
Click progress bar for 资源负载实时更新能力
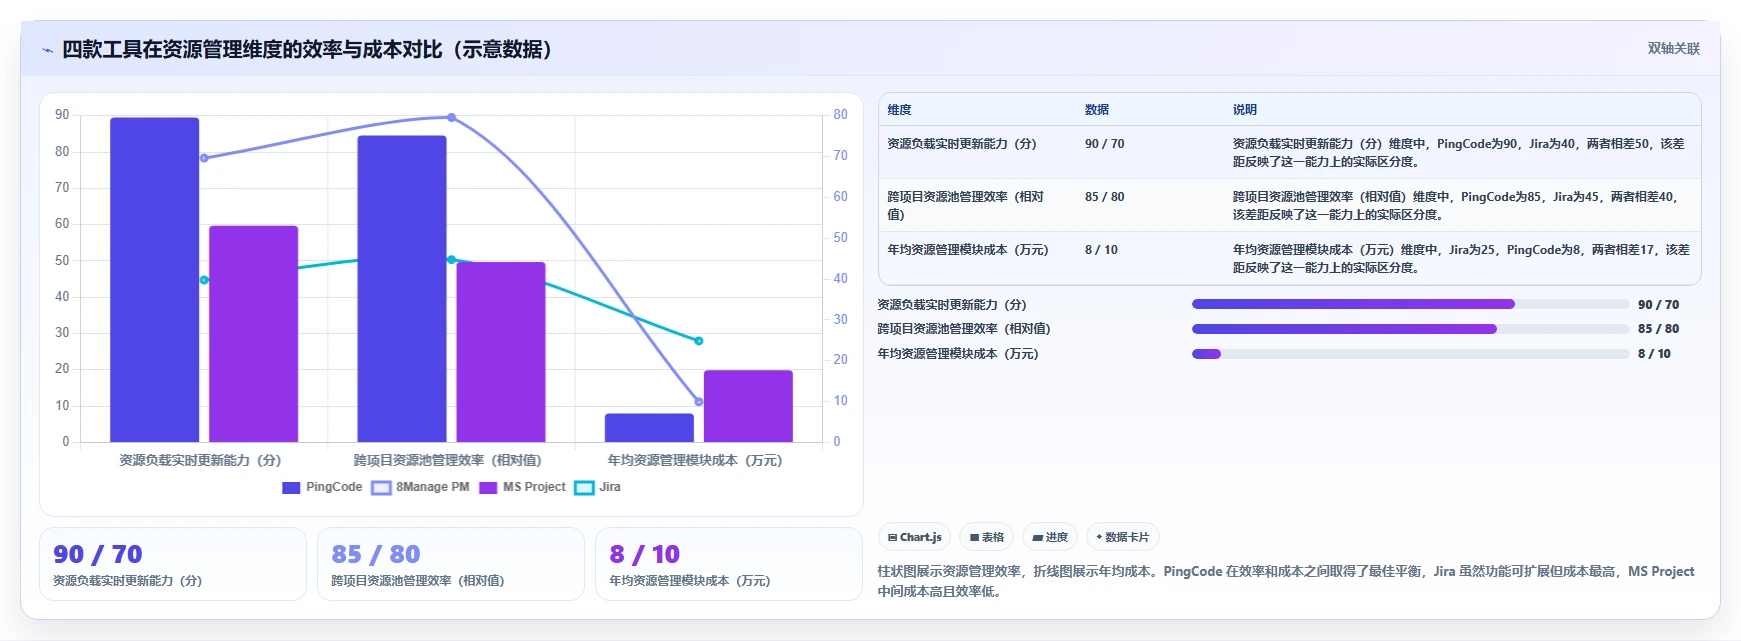(1410, 304)
